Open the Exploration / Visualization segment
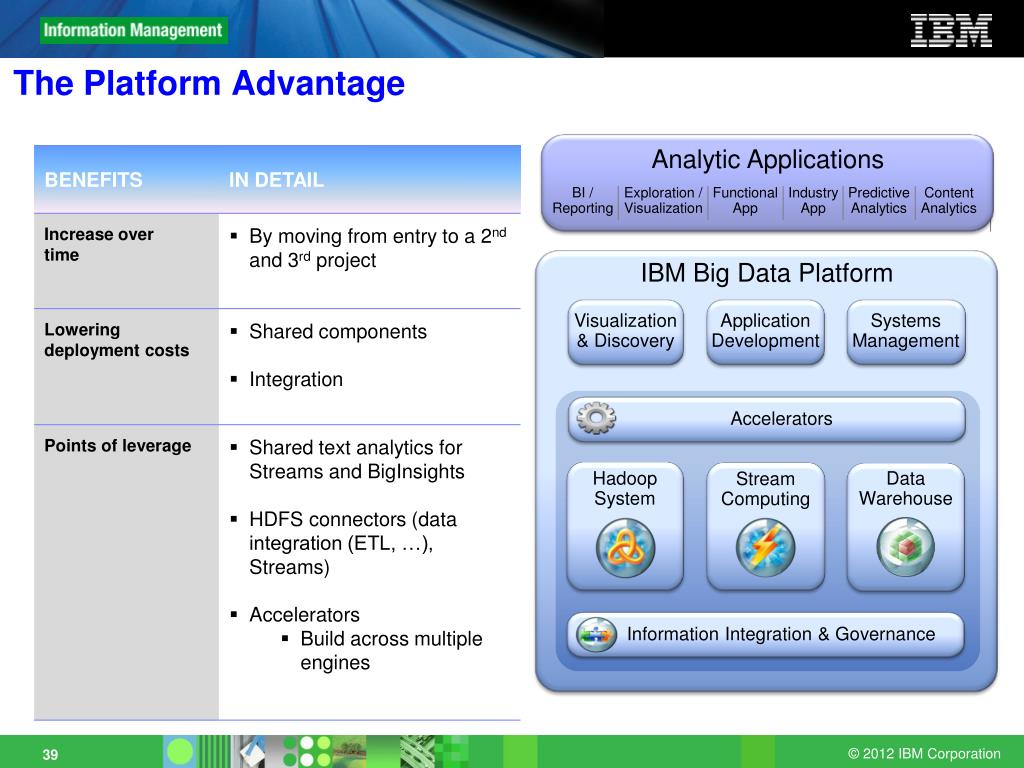This screenshot has width=1024, height=768. coord(663,200)
